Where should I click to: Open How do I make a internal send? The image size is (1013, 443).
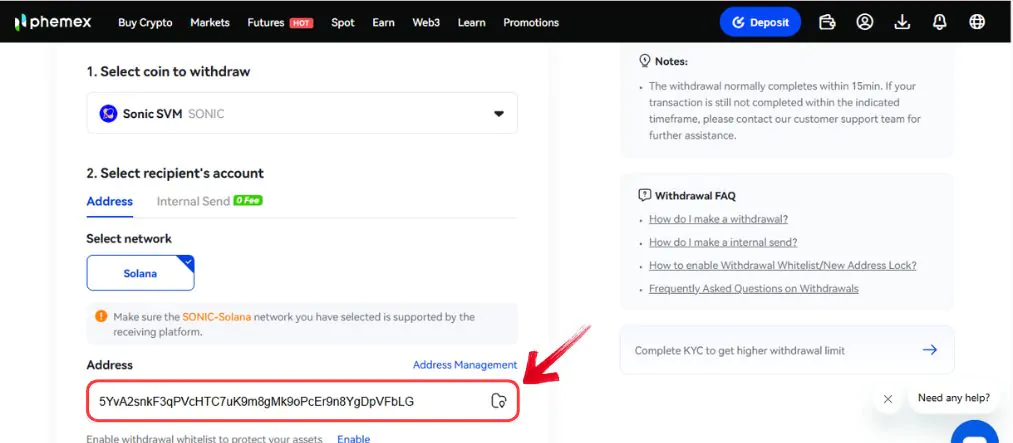723,242
